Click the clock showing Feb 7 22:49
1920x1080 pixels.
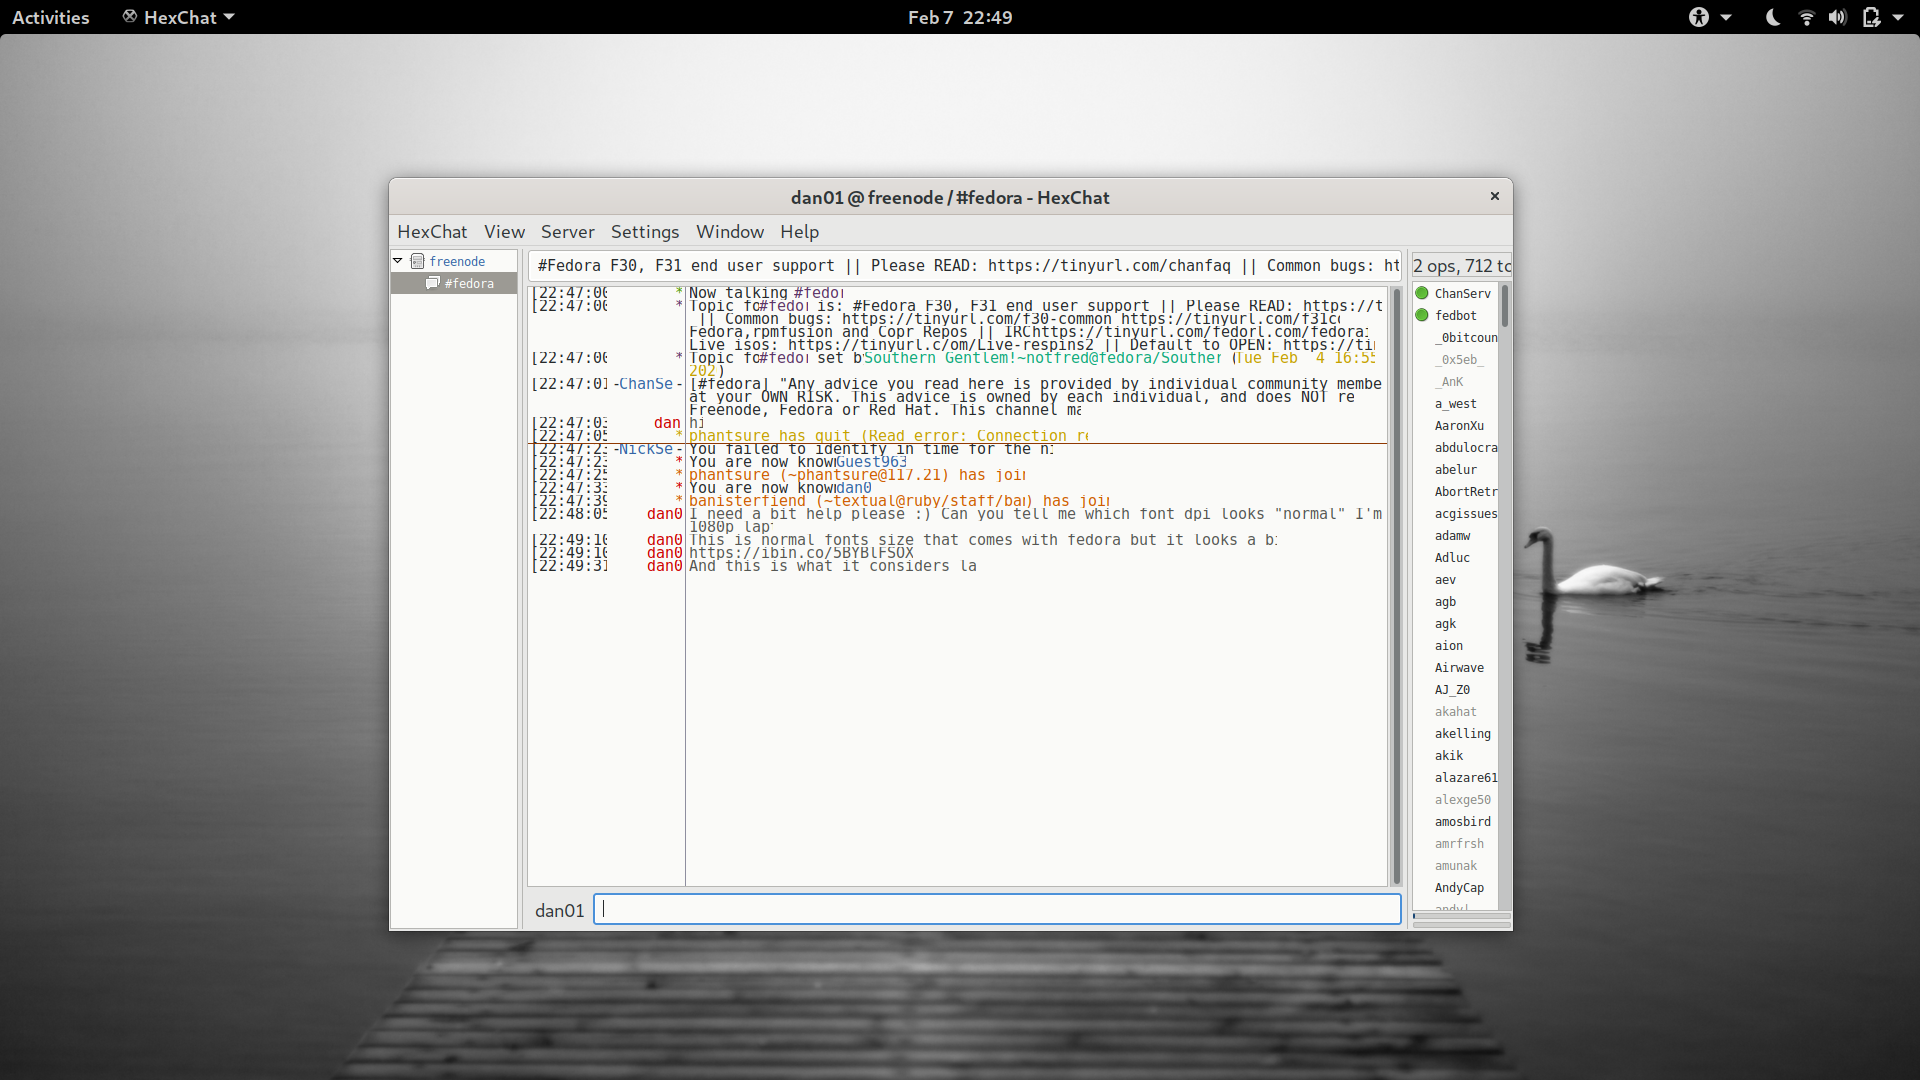960,17
